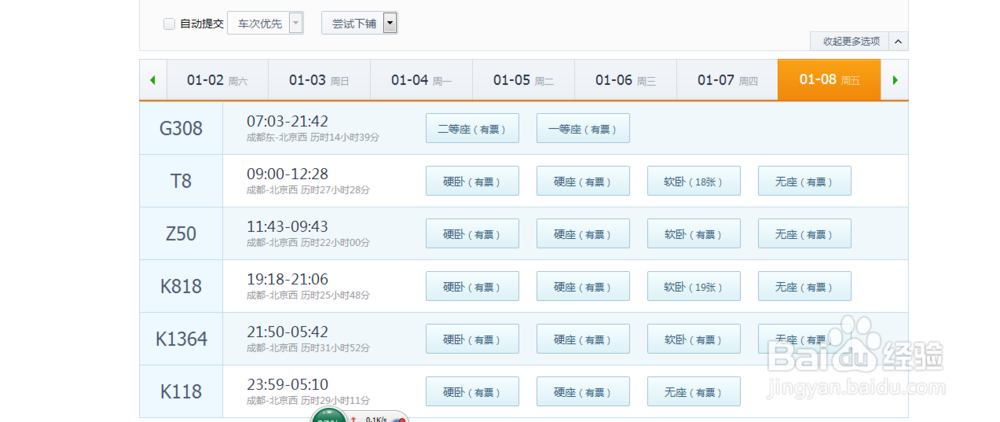Go to later dates with right green arrow
Viewport: 1000px width, 422px height.
click(895, 80)
